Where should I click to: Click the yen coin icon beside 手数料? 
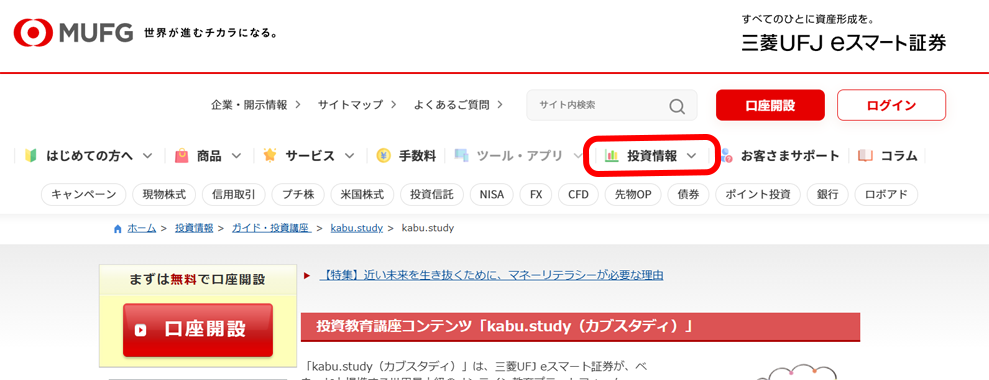383,155
